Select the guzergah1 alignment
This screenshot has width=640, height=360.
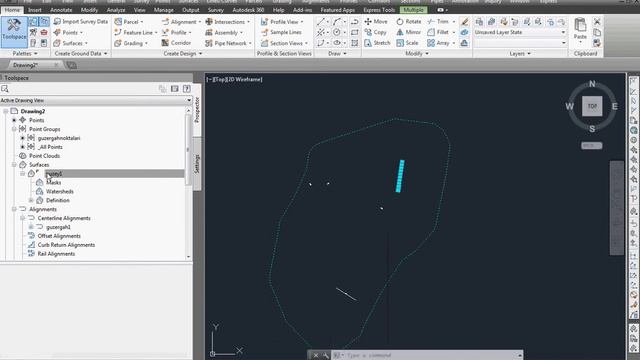coord(58,227)
